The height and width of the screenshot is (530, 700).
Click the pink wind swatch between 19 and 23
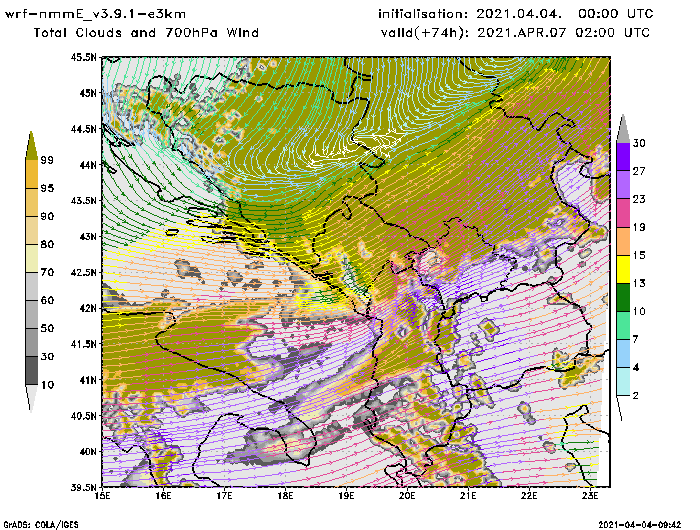click(623, 213)
